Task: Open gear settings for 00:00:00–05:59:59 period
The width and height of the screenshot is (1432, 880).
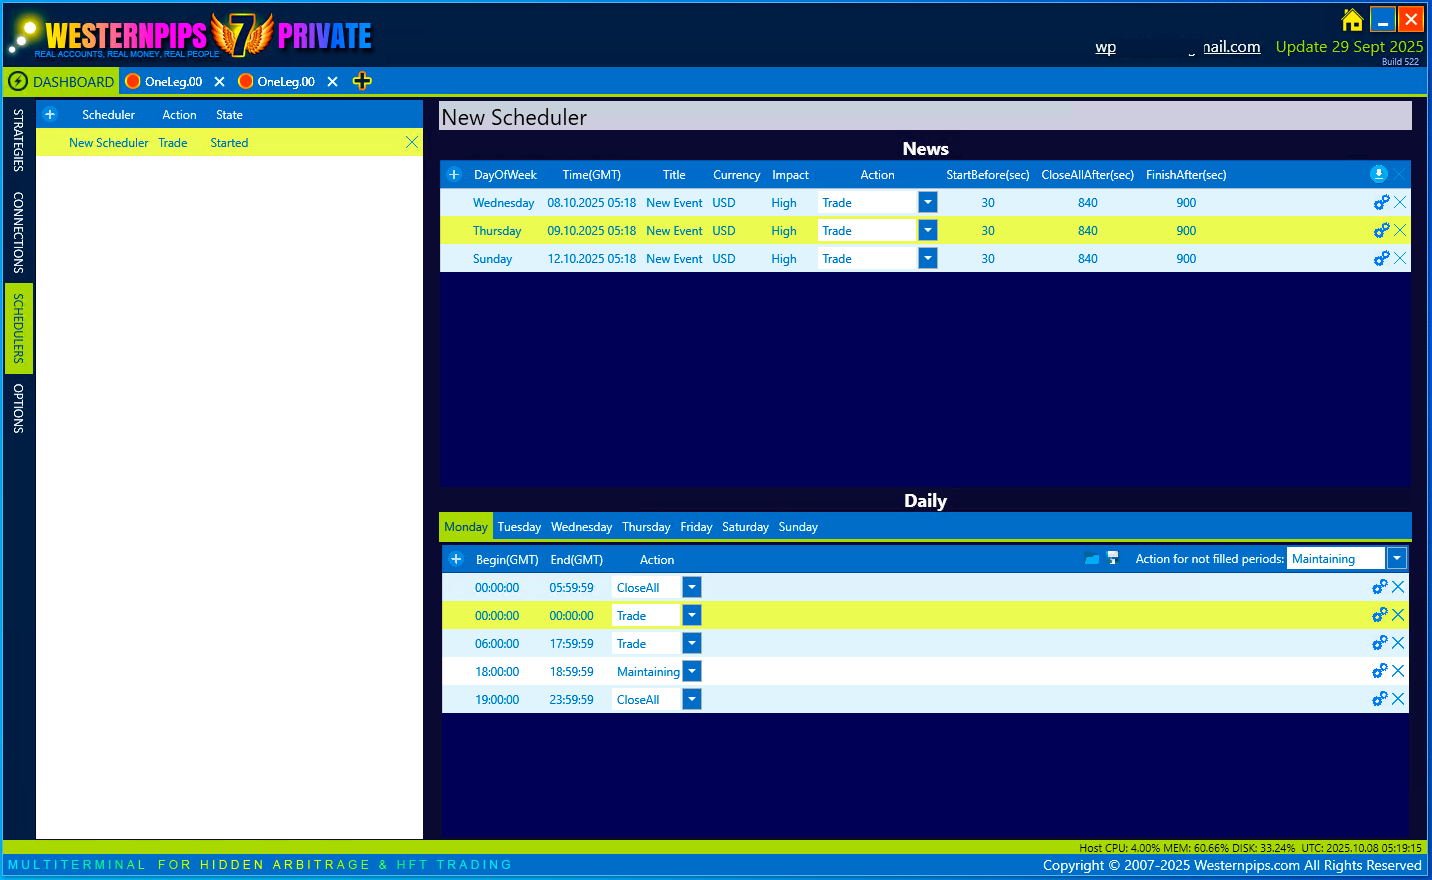Action: click(1380, 587)
